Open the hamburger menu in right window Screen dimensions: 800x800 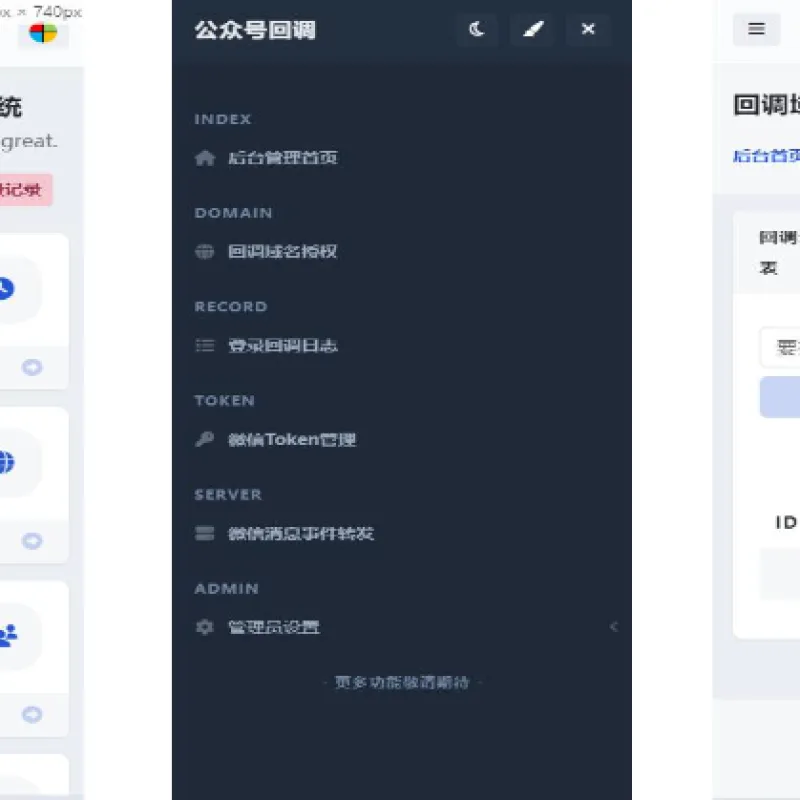coord(756,29)
